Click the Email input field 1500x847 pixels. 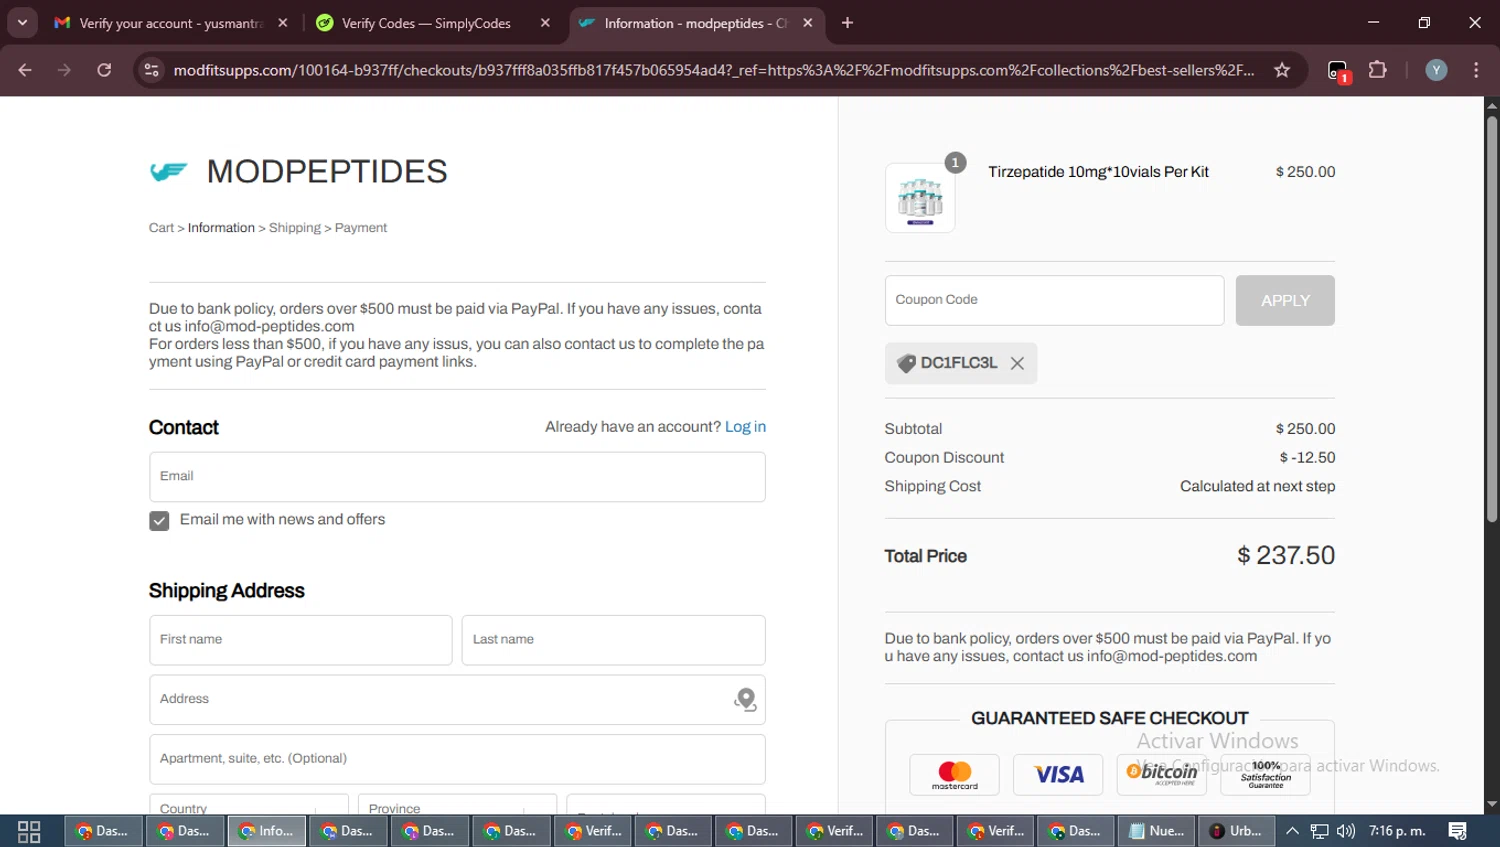click(x=457, y=477)
